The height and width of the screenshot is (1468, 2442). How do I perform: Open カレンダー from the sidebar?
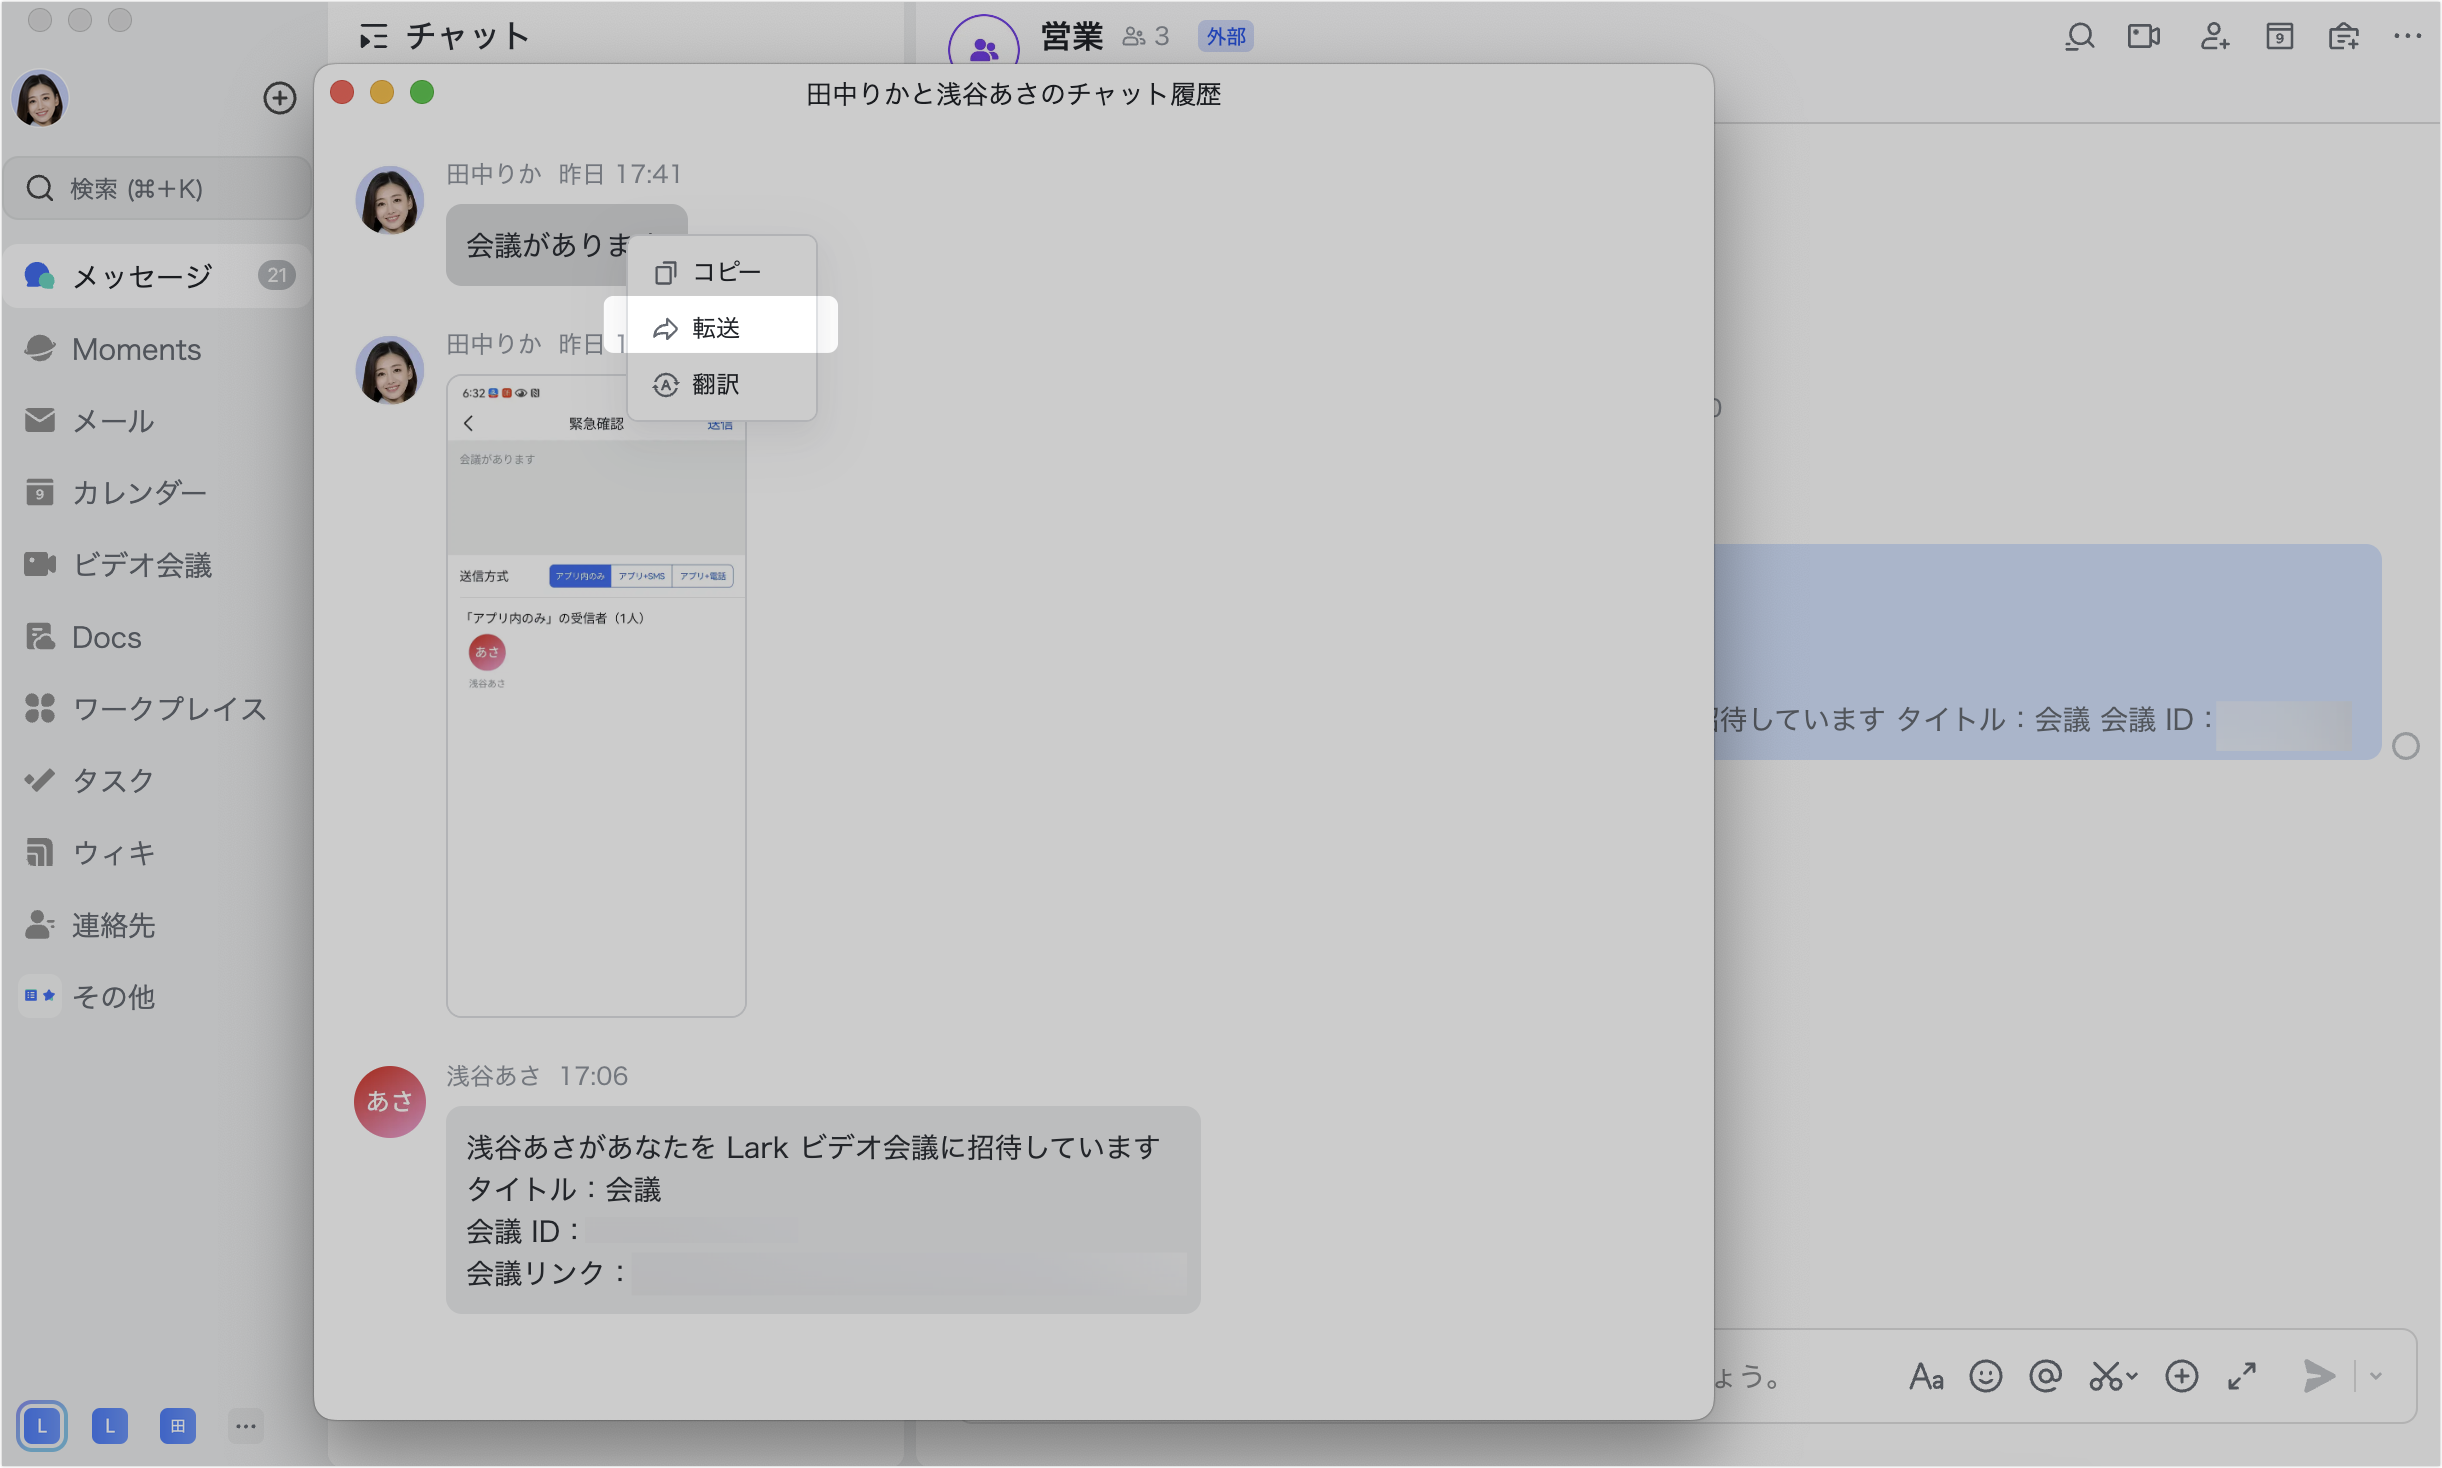(x=158, y=493)
